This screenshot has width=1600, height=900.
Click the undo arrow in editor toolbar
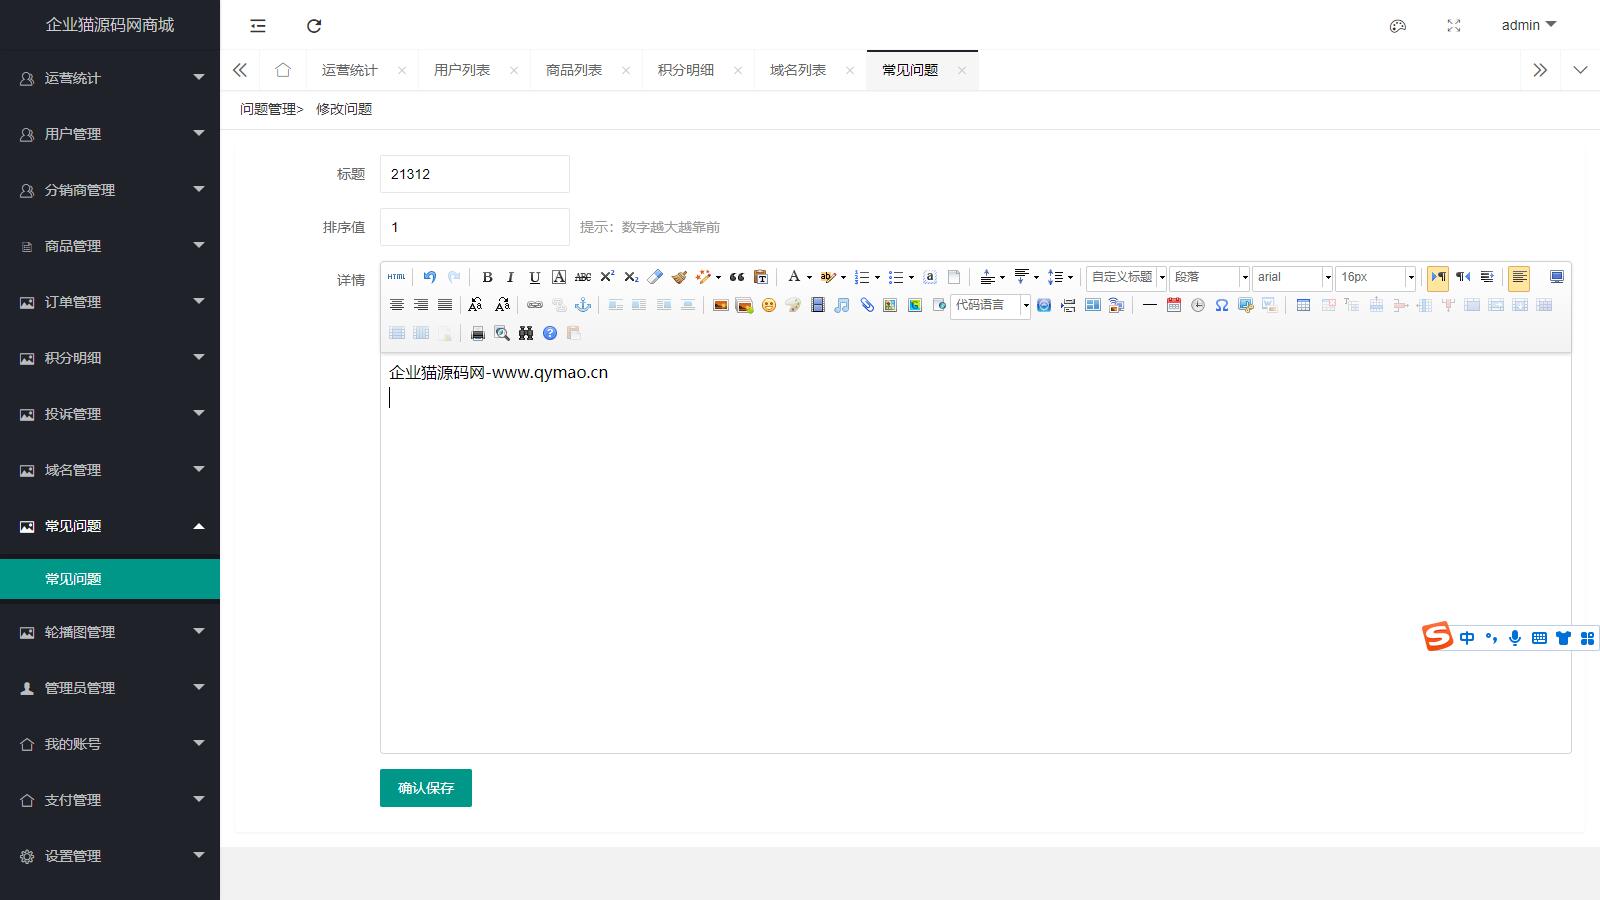[429, 277]
